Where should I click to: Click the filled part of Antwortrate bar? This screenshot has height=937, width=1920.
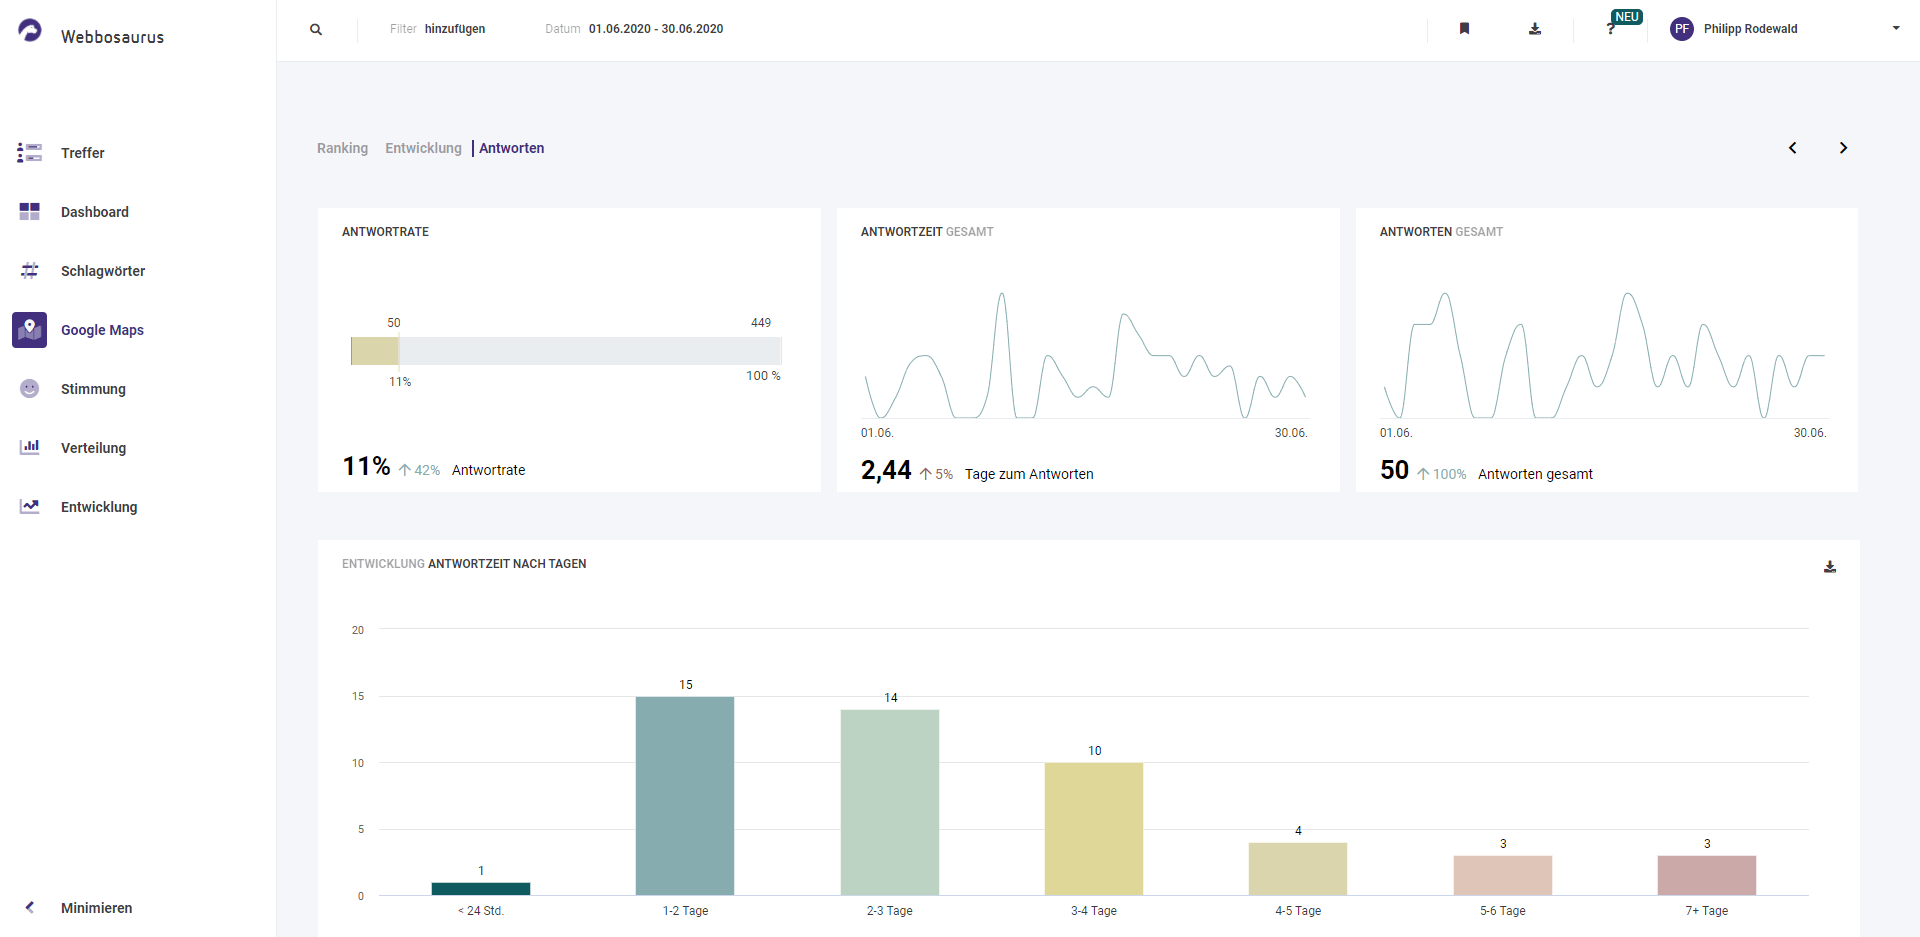[375, 351]
